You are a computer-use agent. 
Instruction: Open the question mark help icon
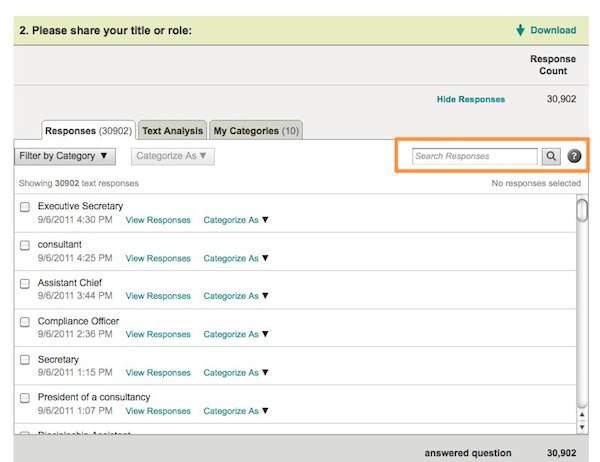click(x=574, y=156)
